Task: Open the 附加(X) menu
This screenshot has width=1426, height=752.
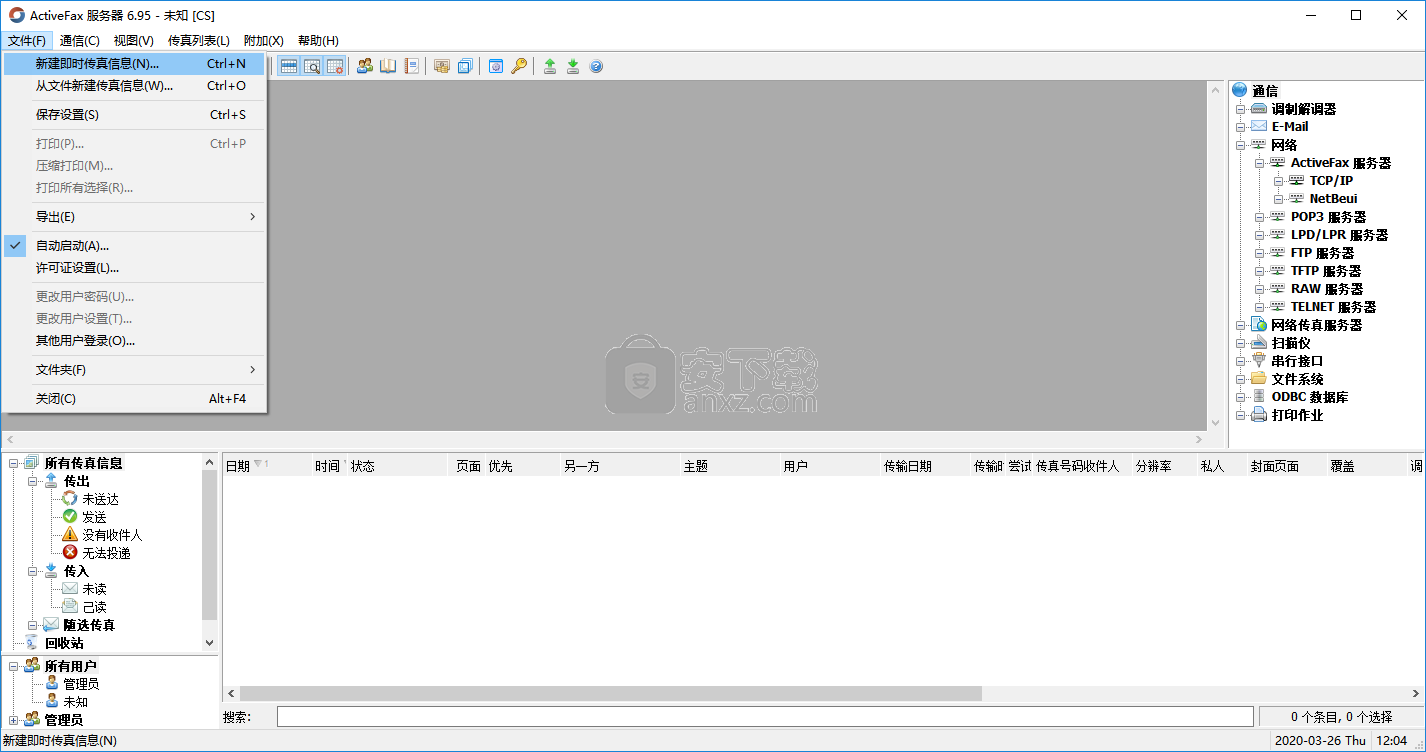Action: tap(264, 41)
